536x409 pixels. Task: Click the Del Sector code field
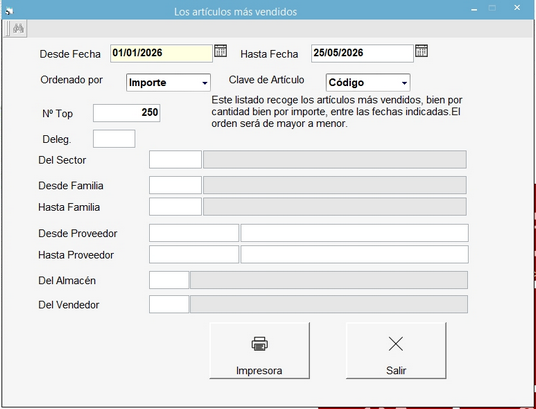[x=175, y=160]
